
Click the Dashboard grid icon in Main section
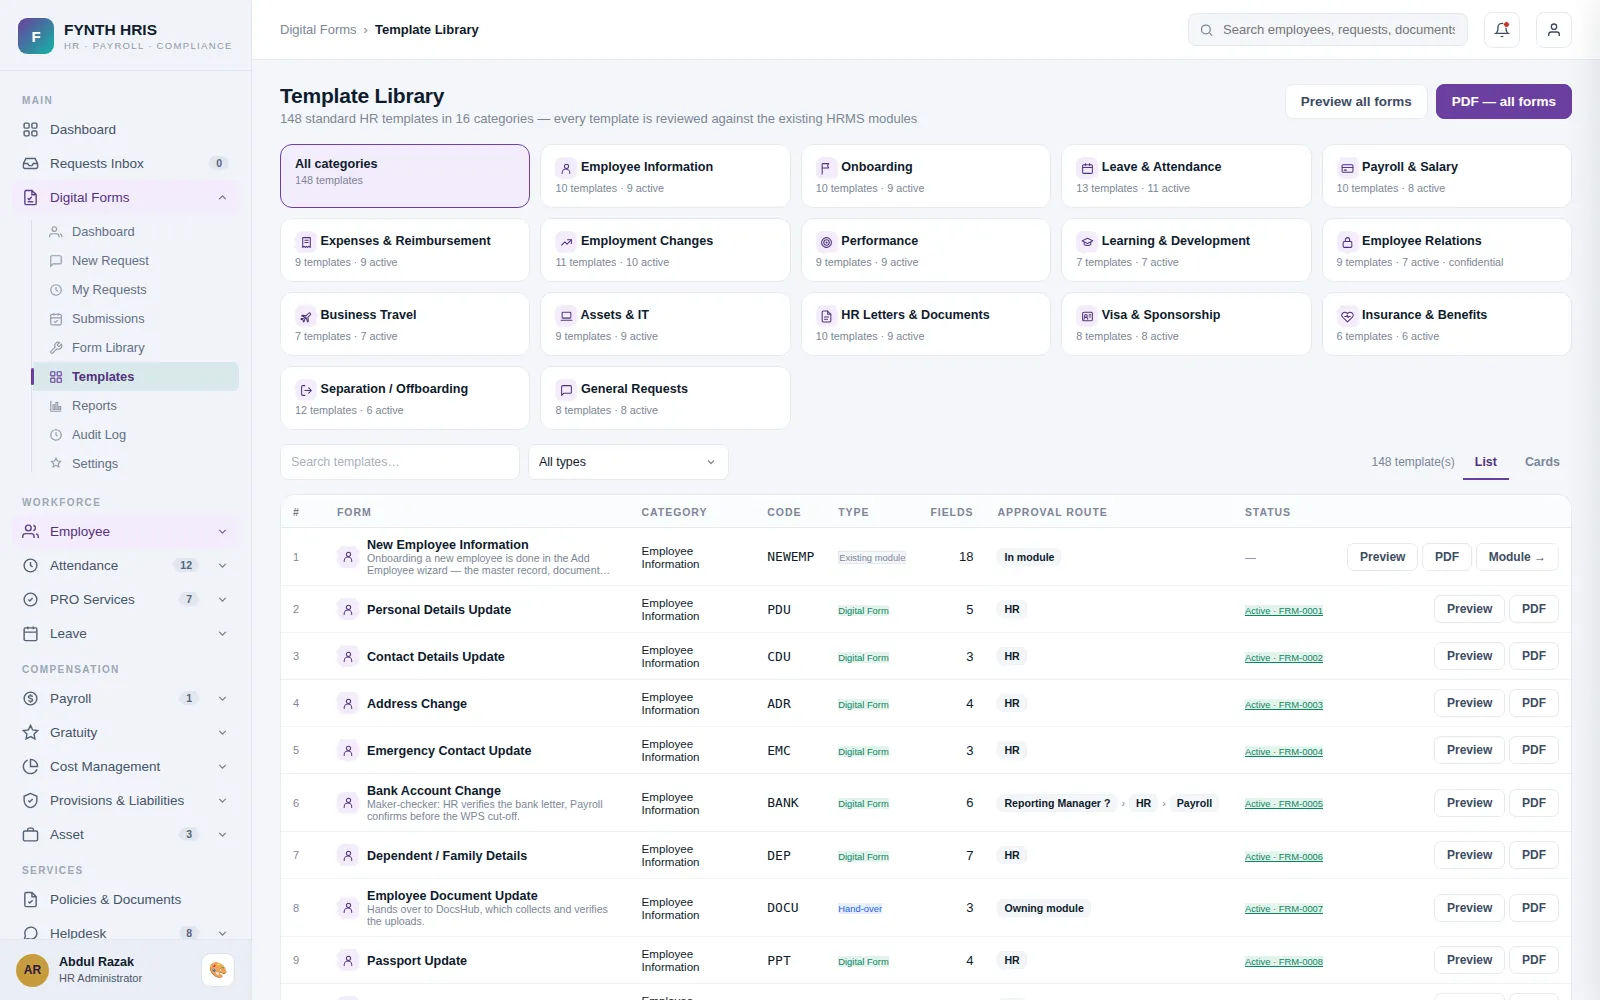click(x=30, y=130)
